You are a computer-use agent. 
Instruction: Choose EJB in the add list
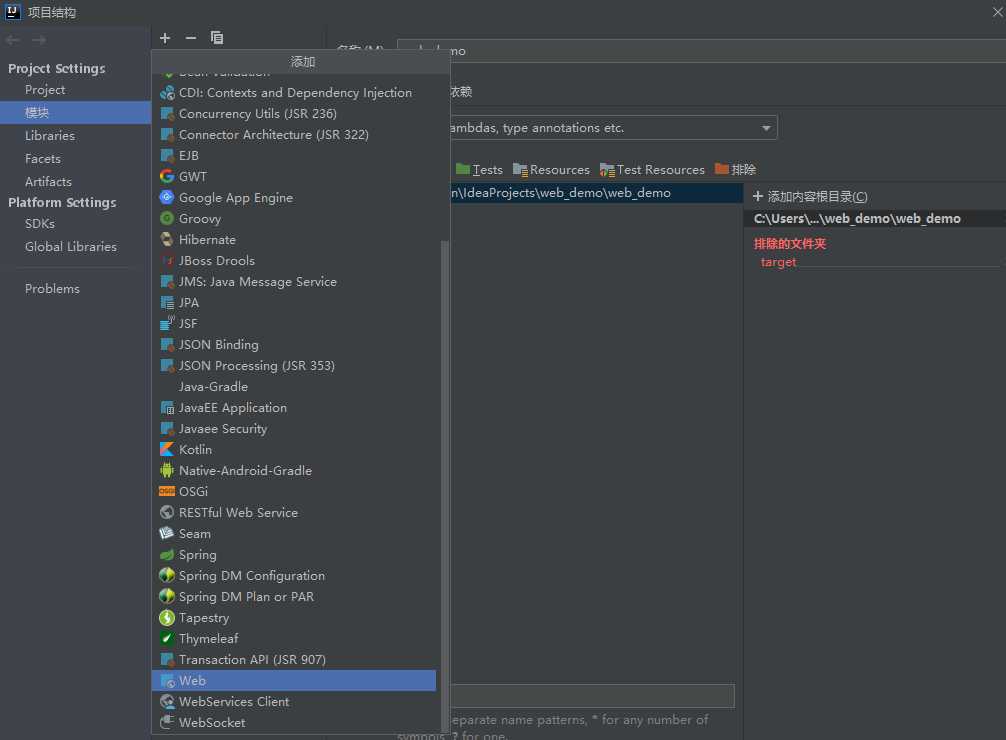point(294,155)
